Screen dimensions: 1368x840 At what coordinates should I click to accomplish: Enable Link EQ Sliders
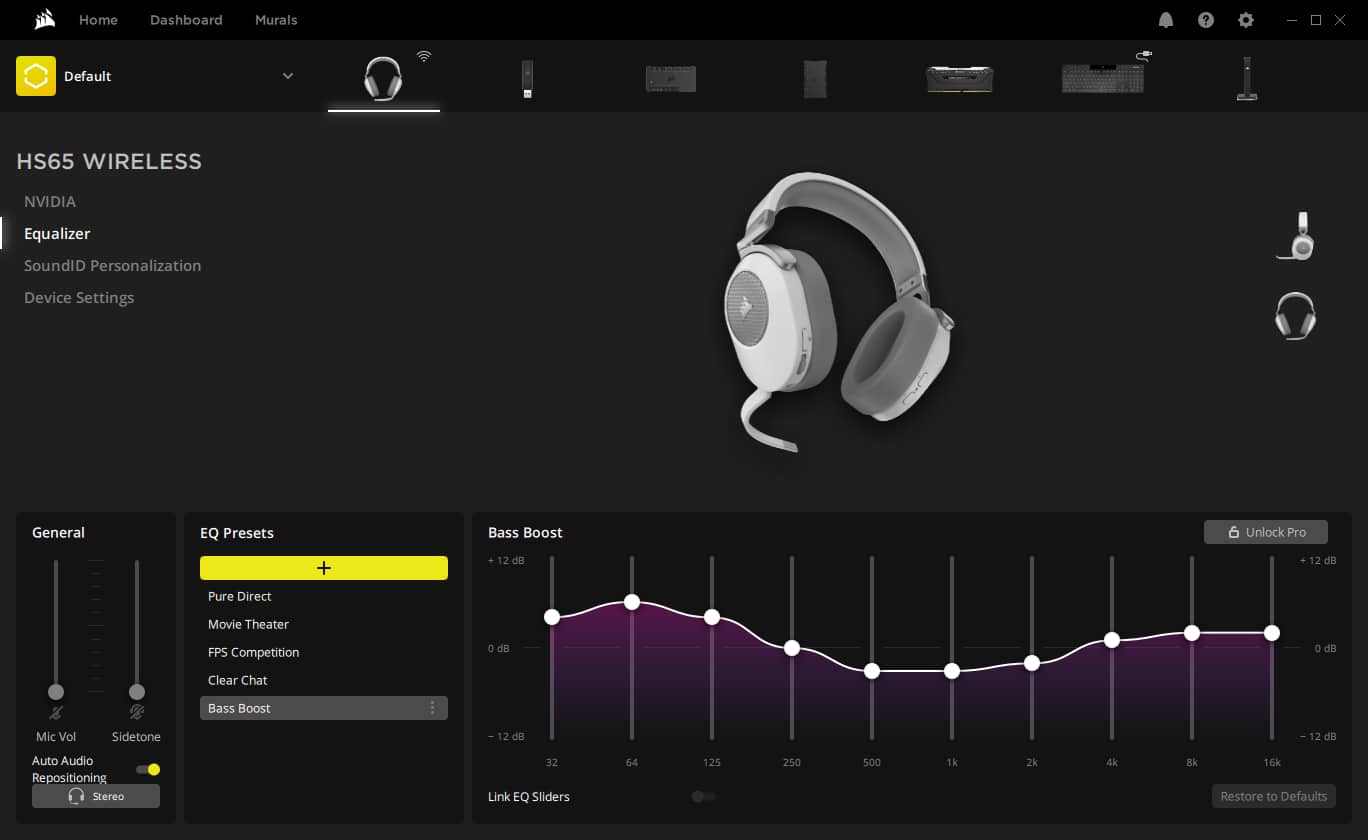[703, 796]
